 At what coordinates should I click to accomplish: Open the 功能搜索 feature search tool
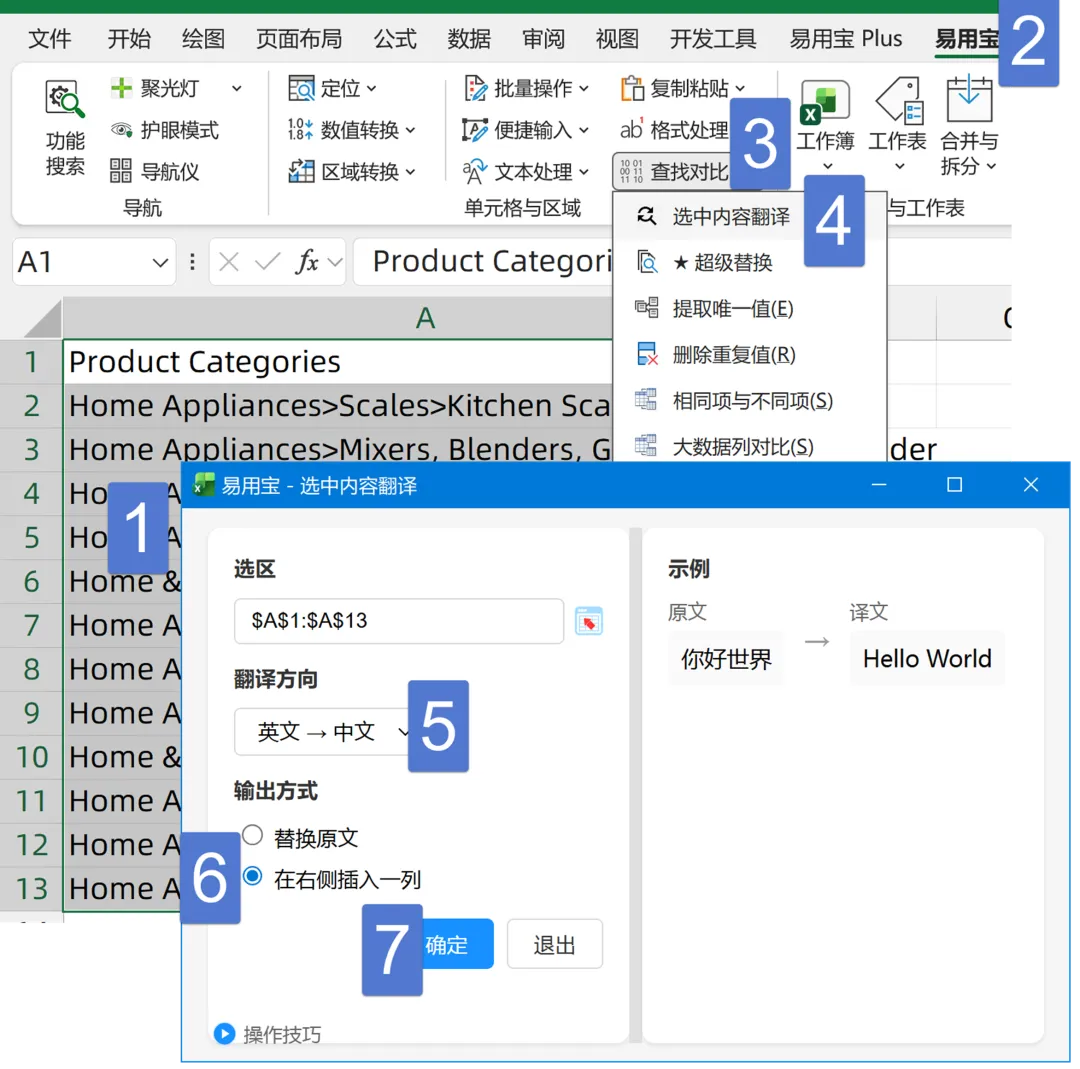pos(65,128)
